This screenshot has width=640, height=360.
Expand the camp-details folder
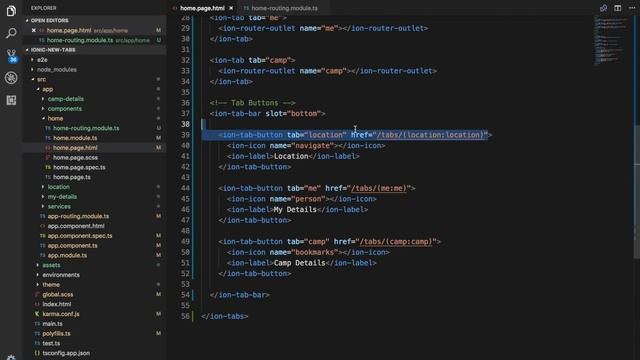tap(65, 99)
